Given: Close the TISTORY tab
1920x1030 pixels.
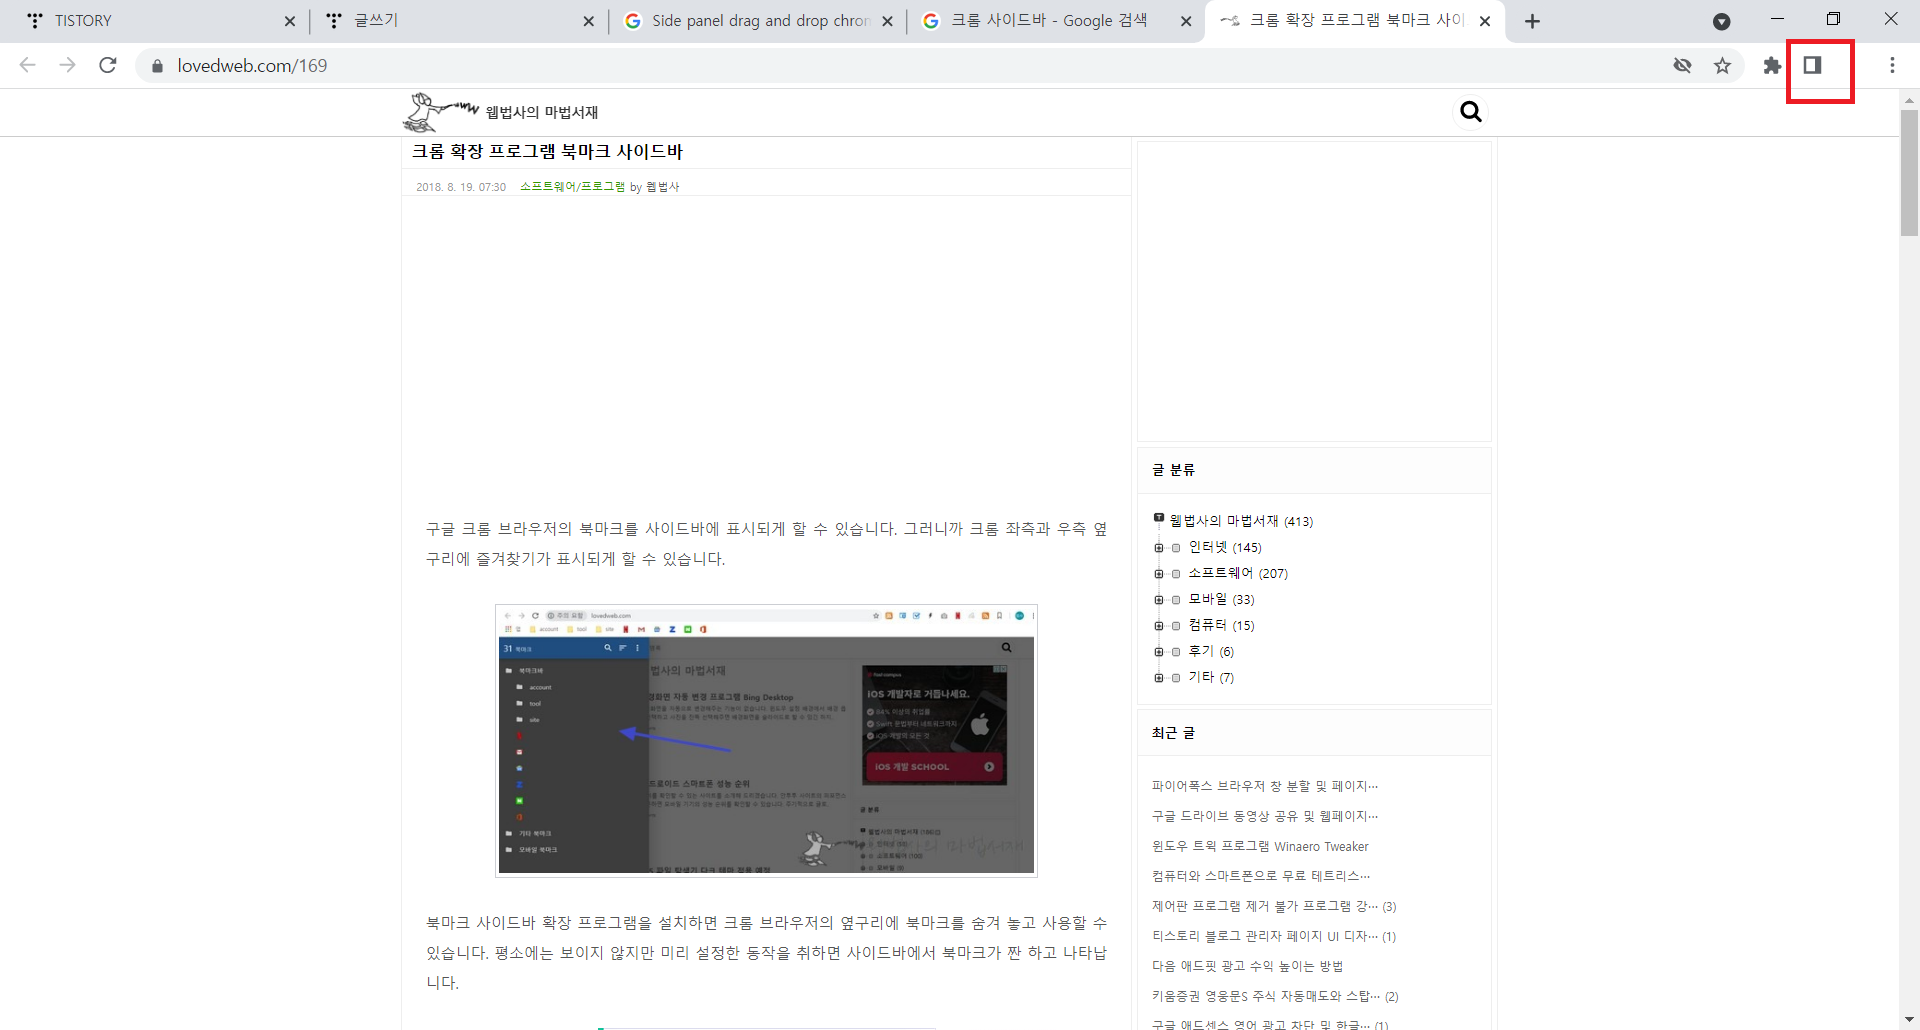Looking at the screenshot, I should pyautogui.click(x=289, y=21).
